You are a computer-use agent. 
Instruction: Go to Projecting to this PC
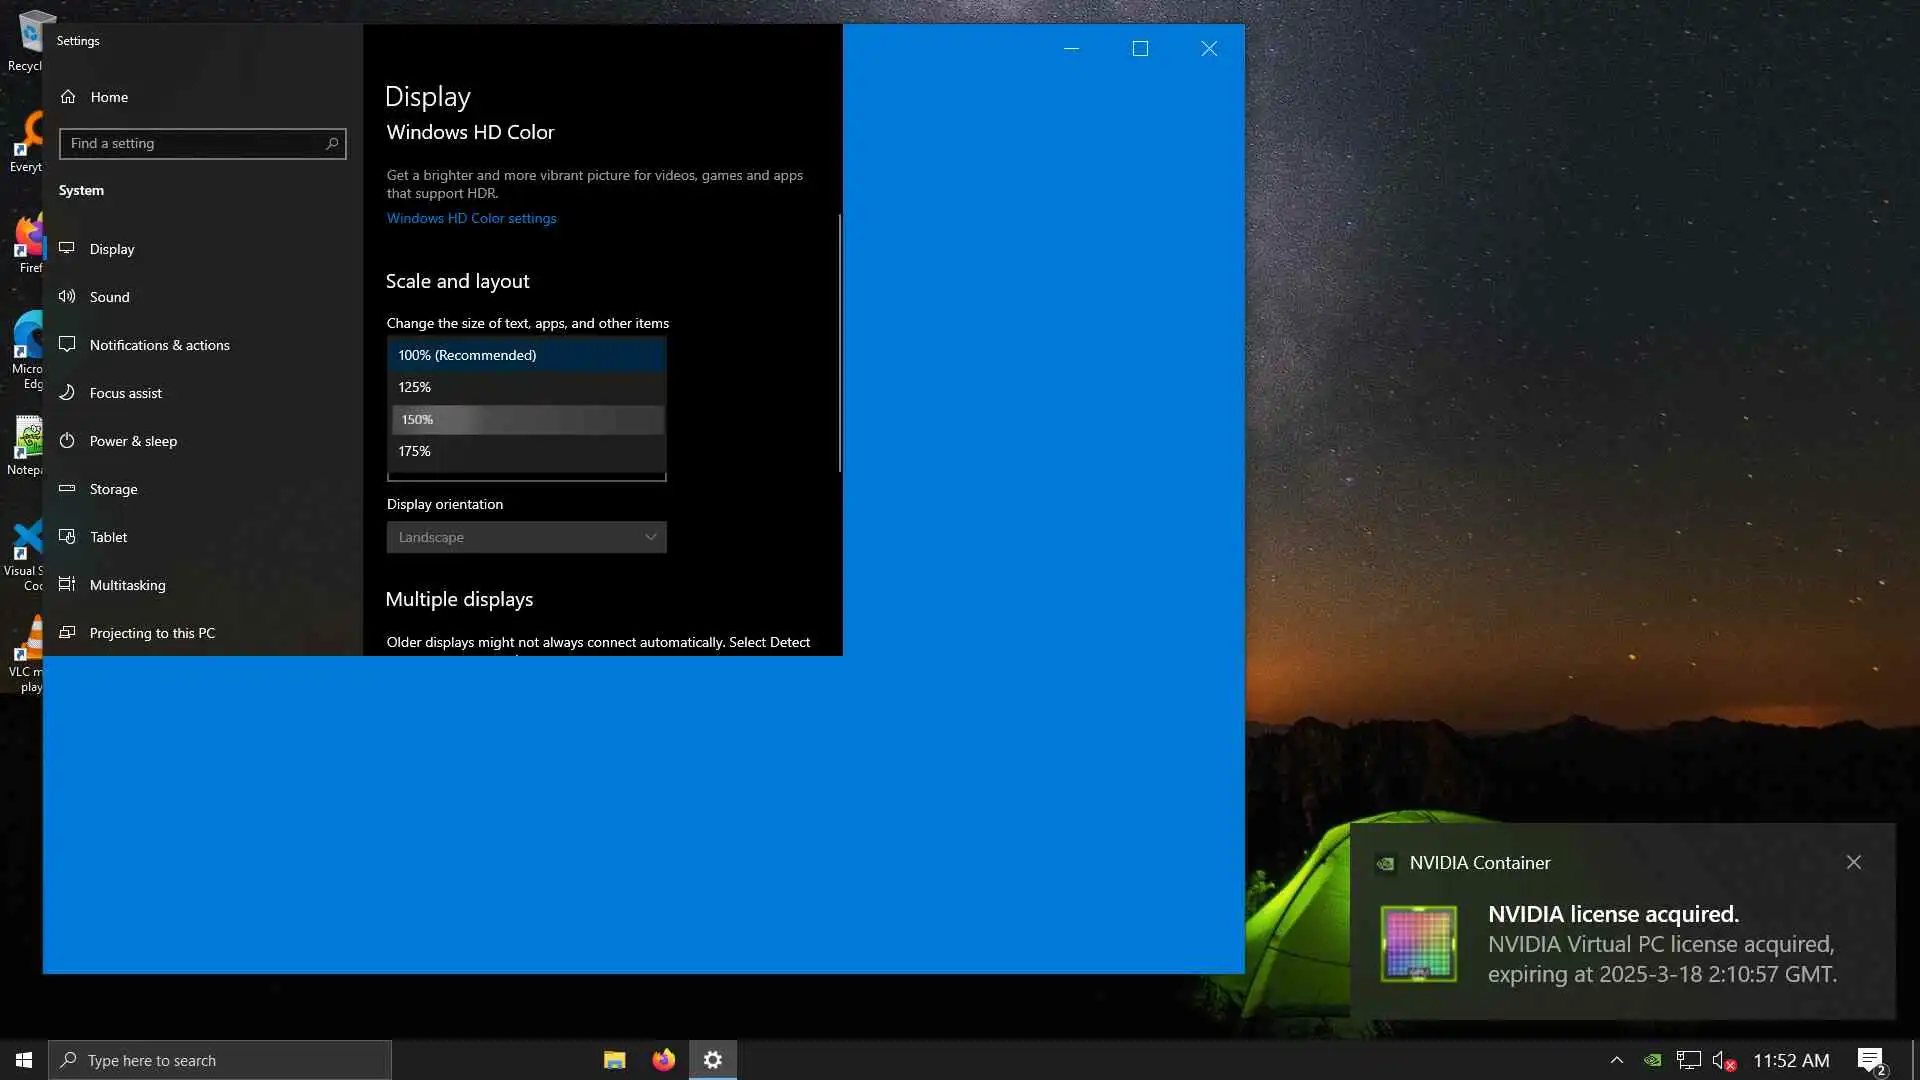click(152, 633)
